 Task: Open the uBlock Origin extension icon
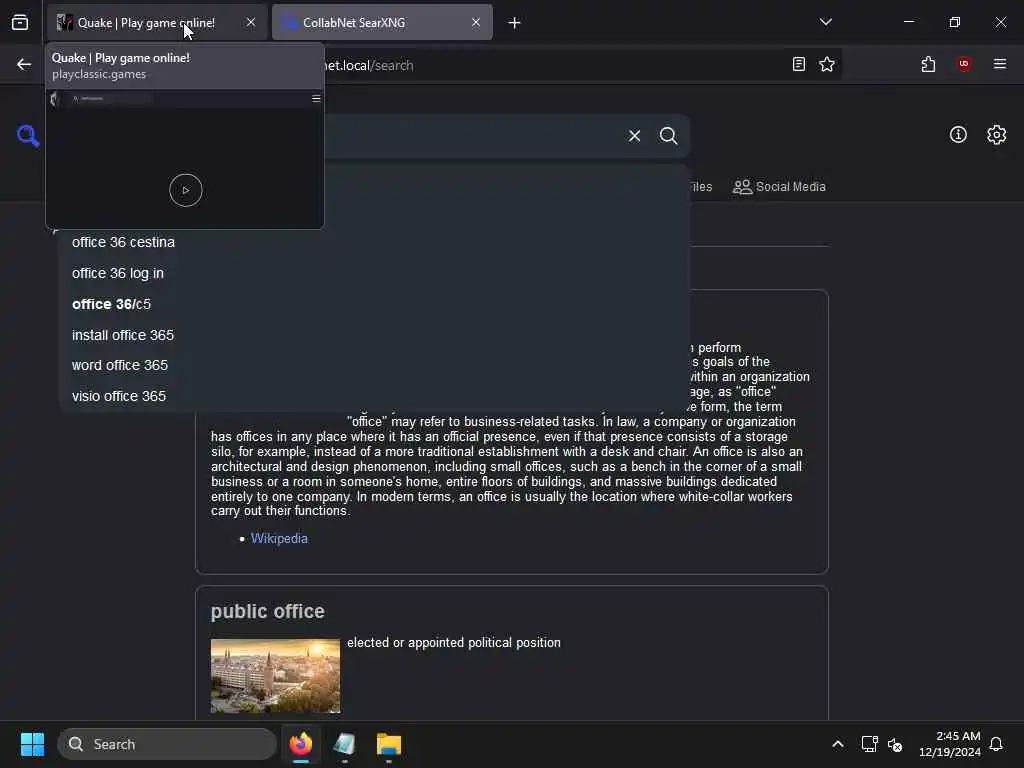click(x=964, y=64)
